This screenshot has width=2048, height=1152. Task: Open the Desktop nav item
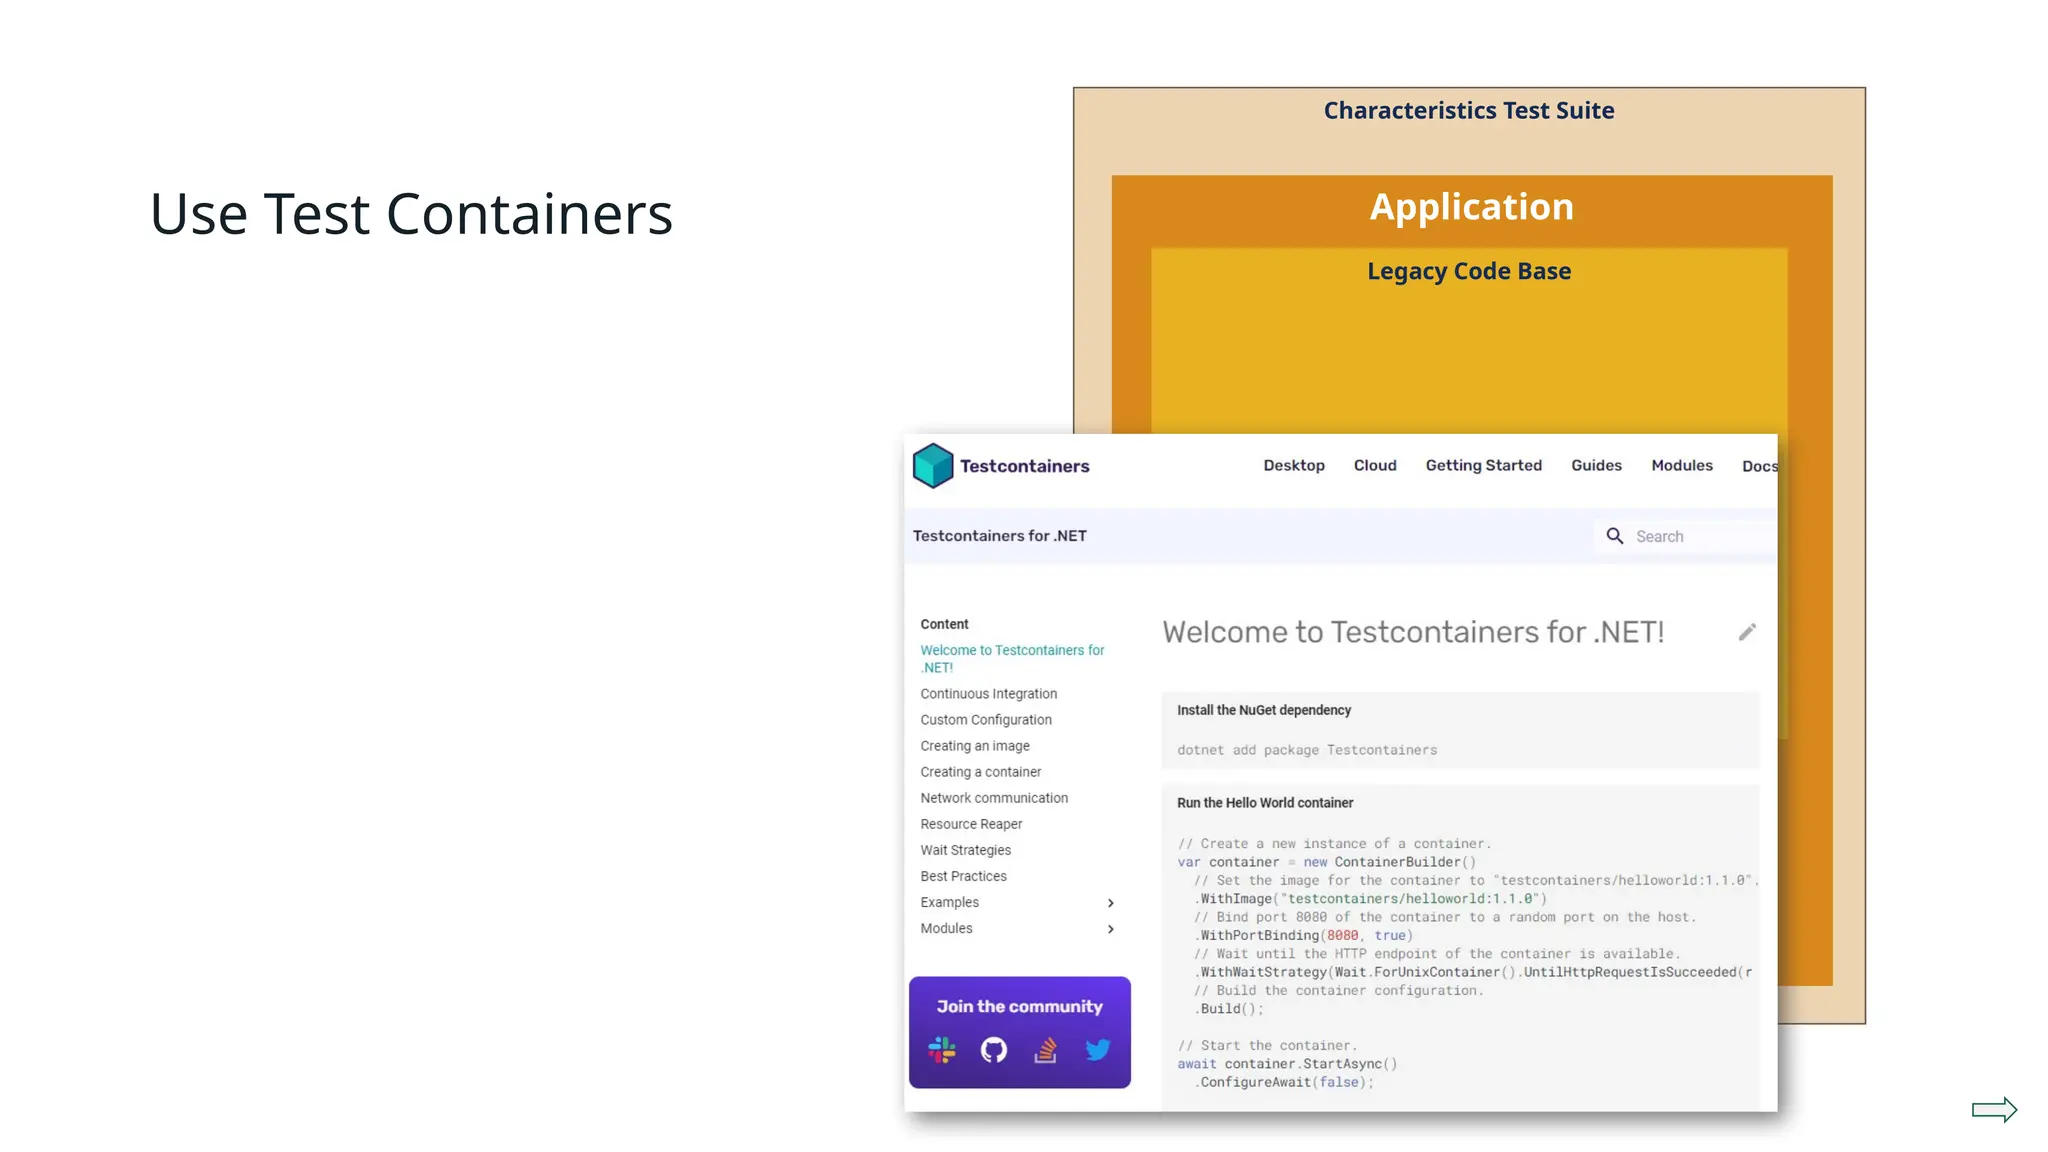[x=1294, y=466]
